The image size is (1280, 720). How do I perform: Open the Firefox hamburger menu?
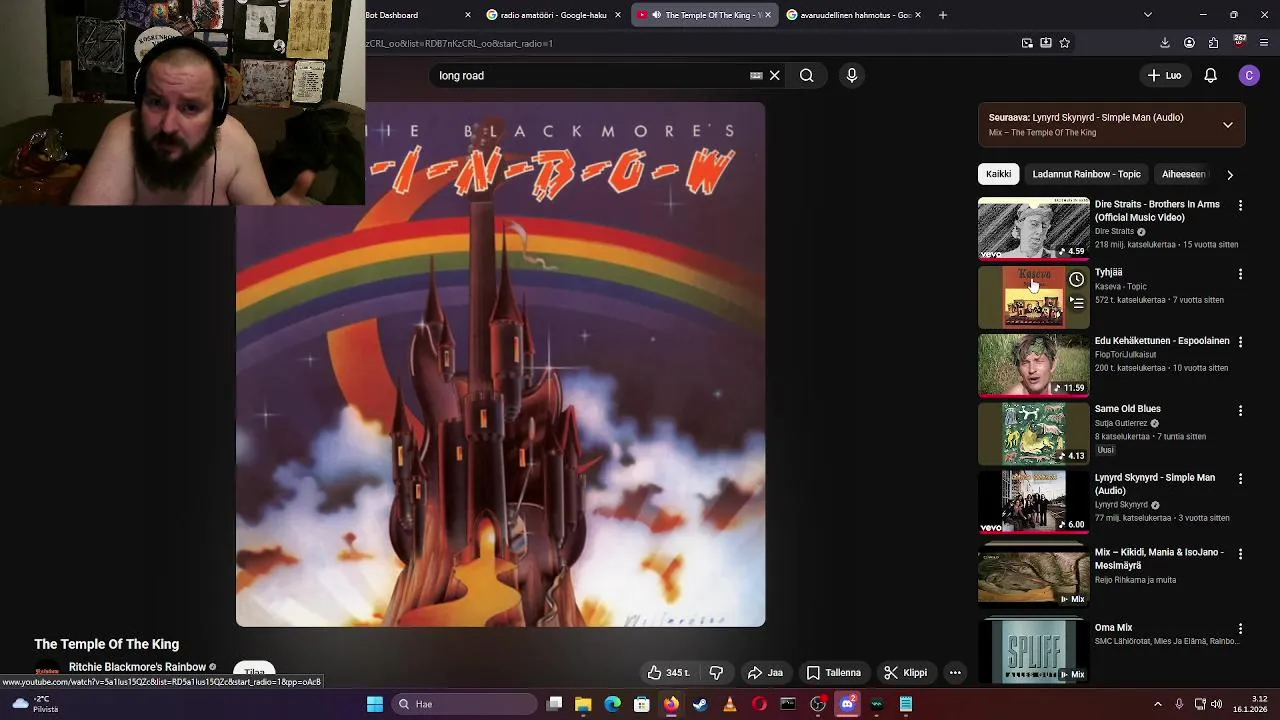1265,43
